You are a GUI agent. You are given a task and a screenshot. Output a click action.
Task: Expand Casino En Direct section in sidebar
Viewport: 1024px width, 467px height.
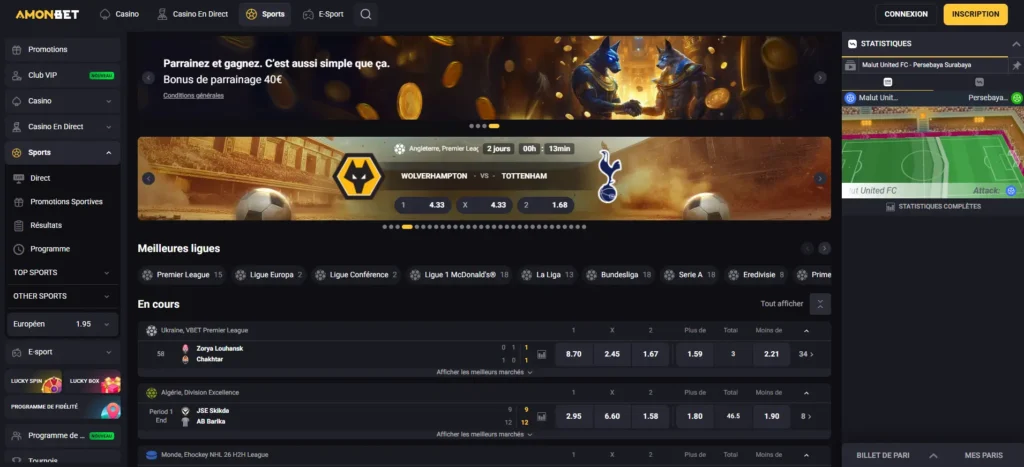tap(63, 127)
